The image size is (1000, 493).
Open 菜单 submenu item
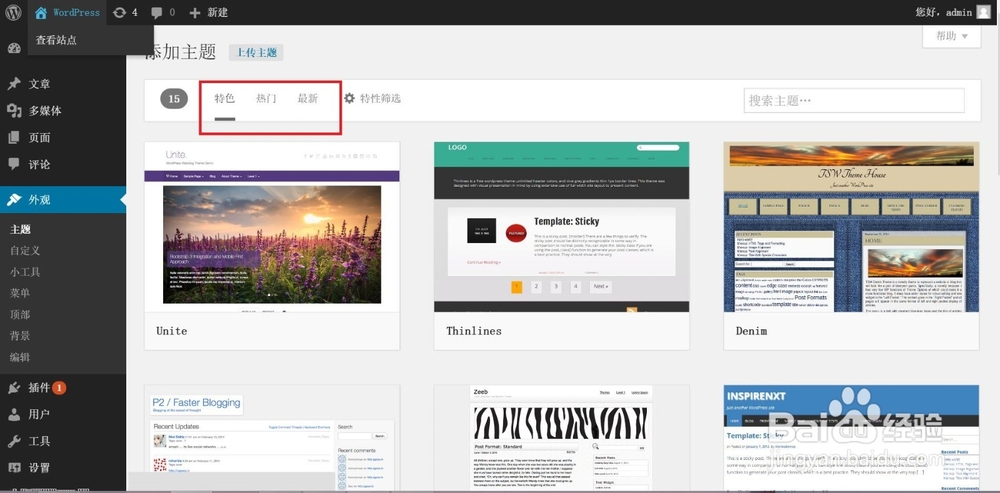point(20,293)
